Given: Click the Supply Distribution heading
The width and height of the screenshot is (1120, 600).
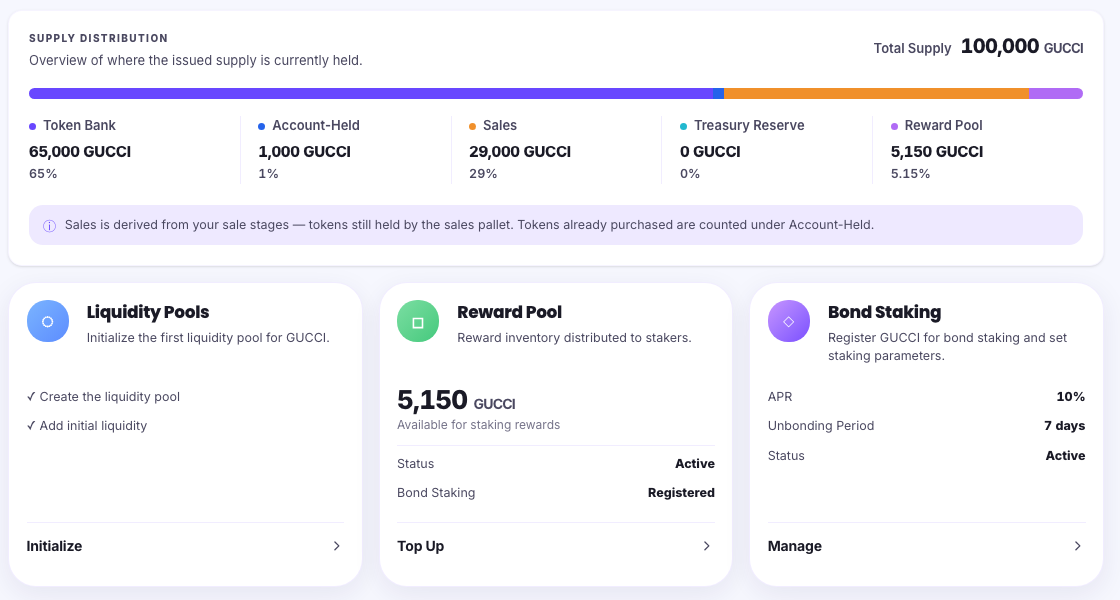Looking at the screenshot, I should coord(99,38).
